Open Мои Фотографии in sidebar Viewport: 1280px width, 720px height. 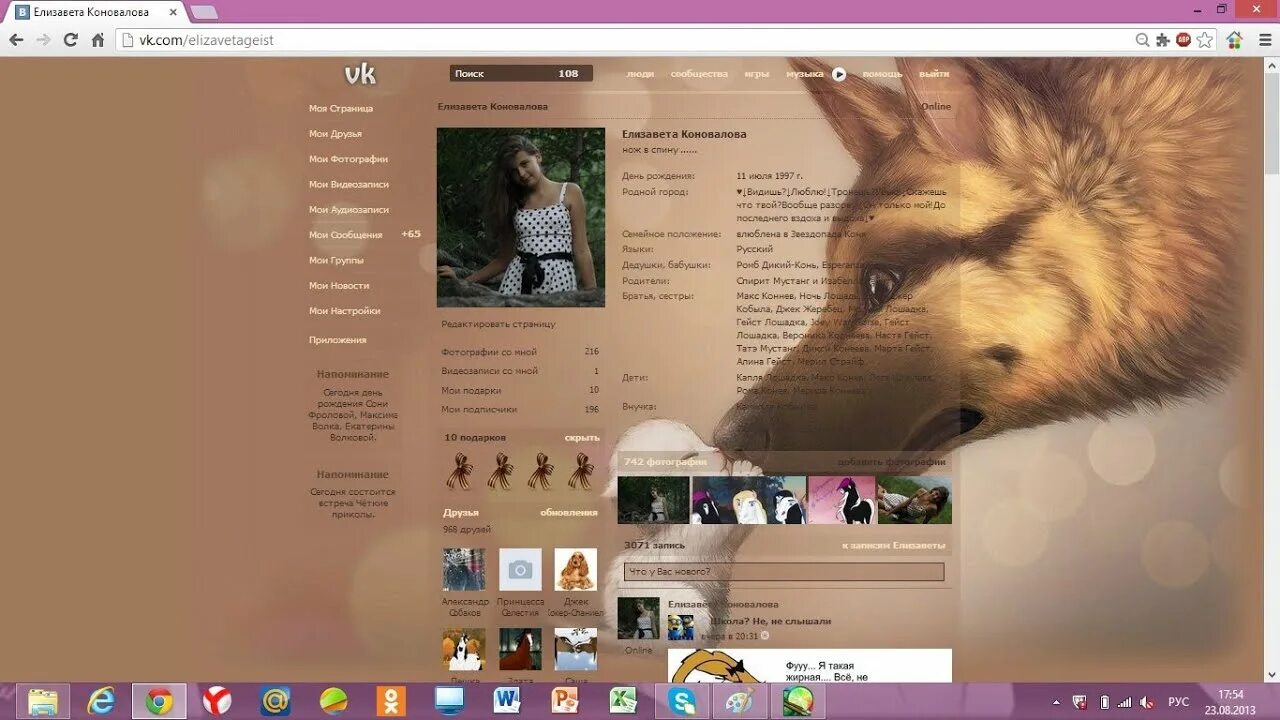click(x=348, y=159)
